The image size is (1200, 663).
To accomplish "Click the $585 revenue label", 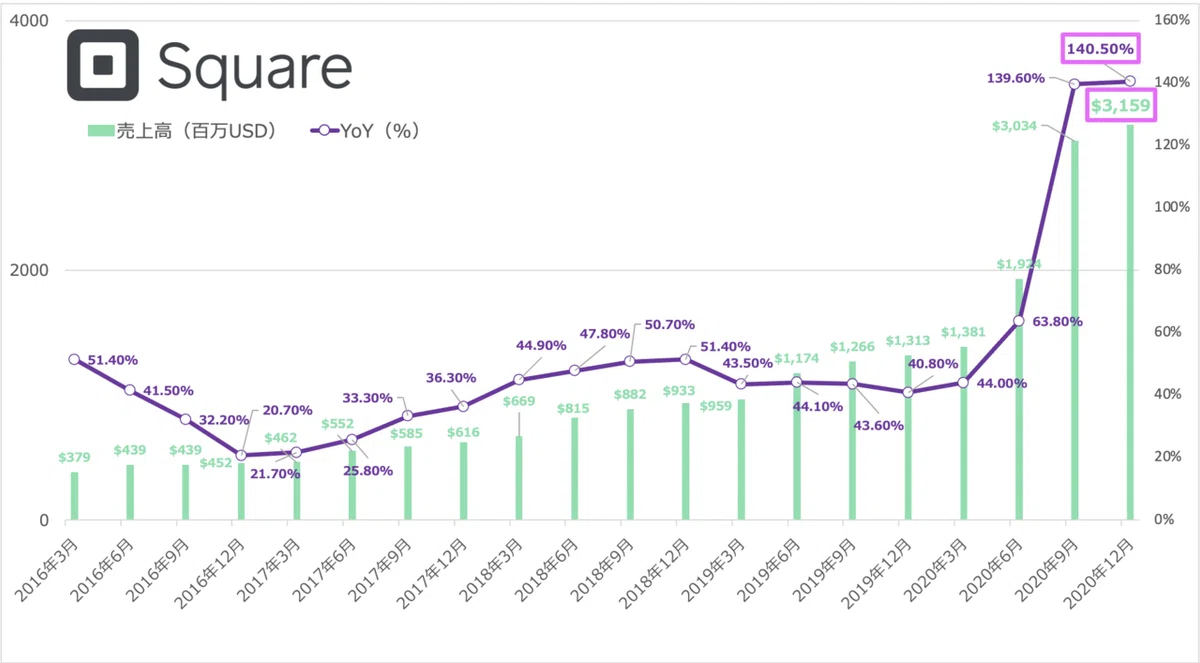I will 409,434.
